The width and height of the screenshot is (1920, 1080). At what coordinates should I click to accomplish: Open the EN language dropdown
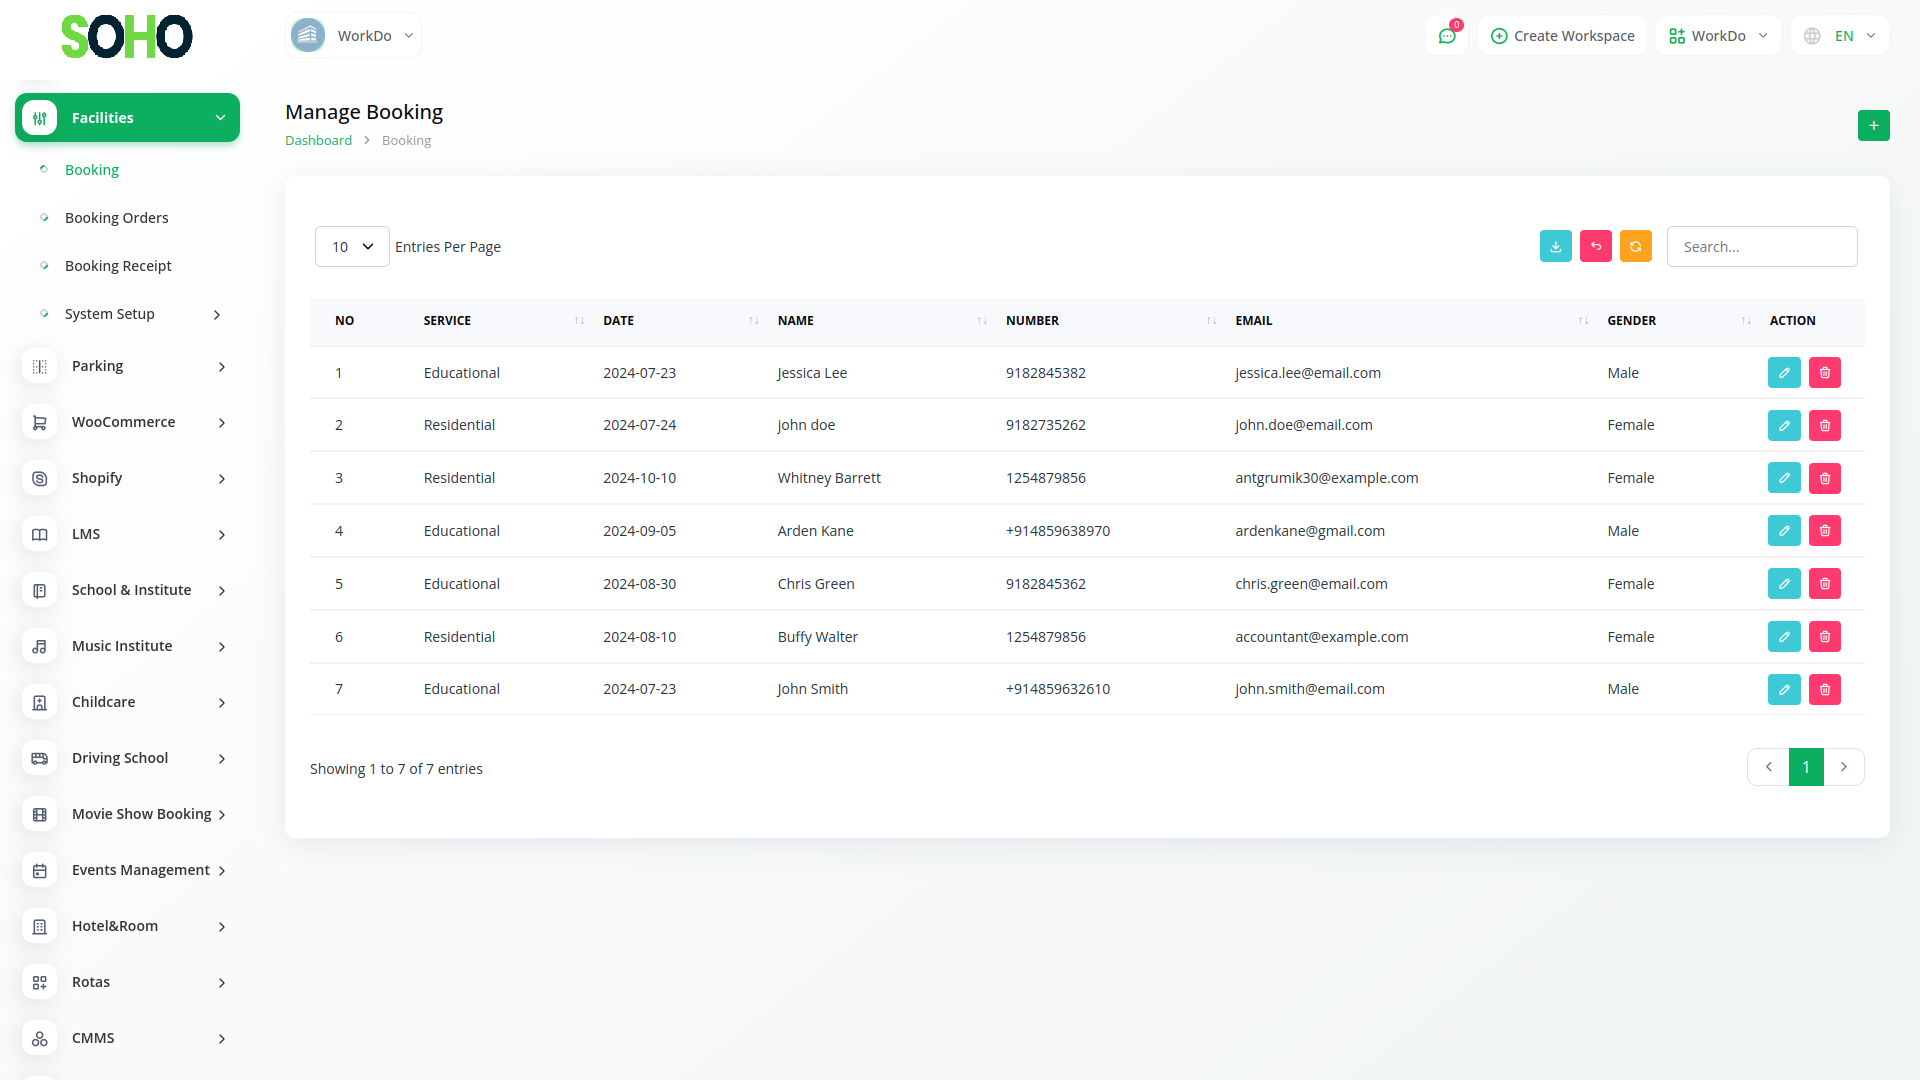coord(1840,36)
